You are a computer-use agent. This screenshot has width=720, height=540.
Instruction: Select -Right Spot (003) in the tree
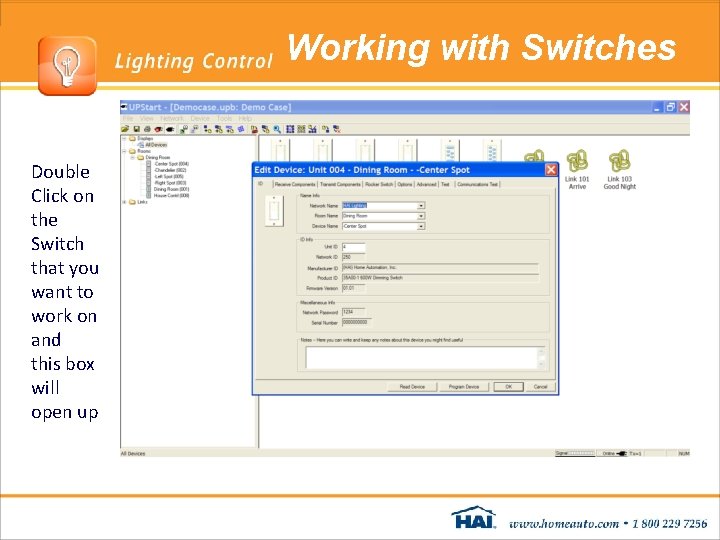click(170, 183)
